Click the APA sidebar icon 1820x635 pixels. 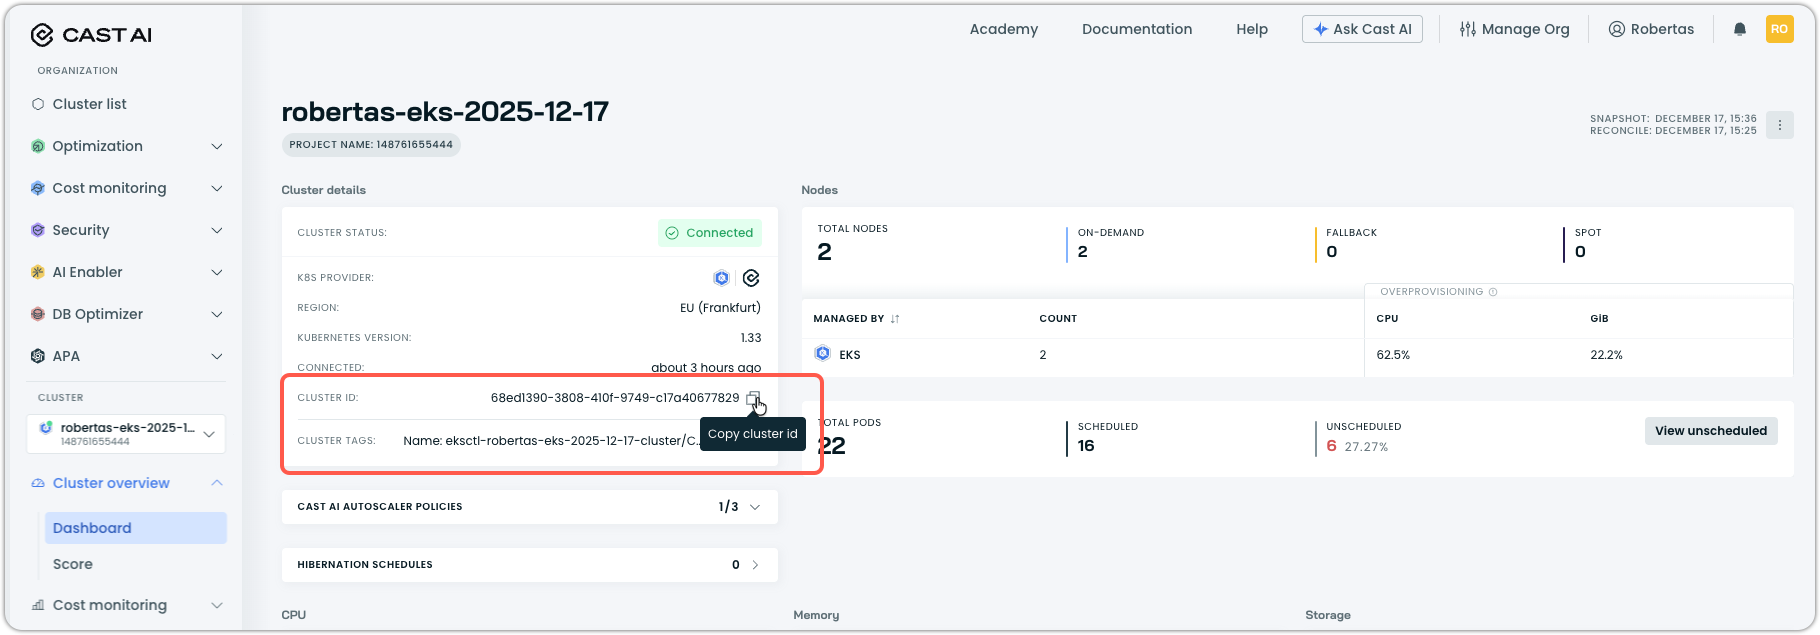point(38,356)
